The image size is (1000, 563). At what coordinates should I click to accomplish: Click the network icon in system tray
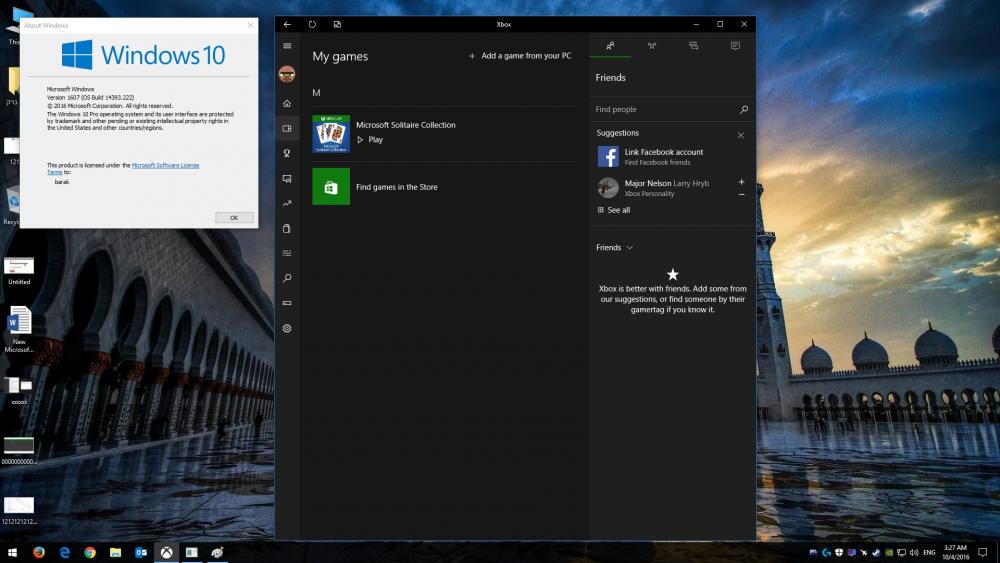tap(901, 553)
